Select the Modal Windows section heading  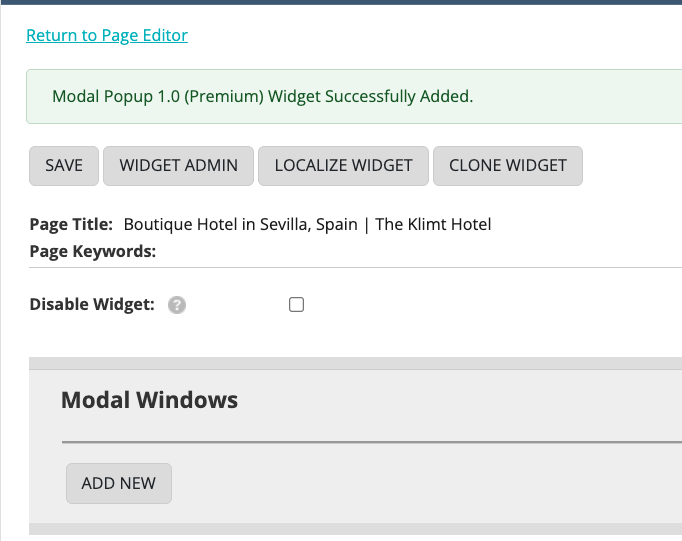149,400
